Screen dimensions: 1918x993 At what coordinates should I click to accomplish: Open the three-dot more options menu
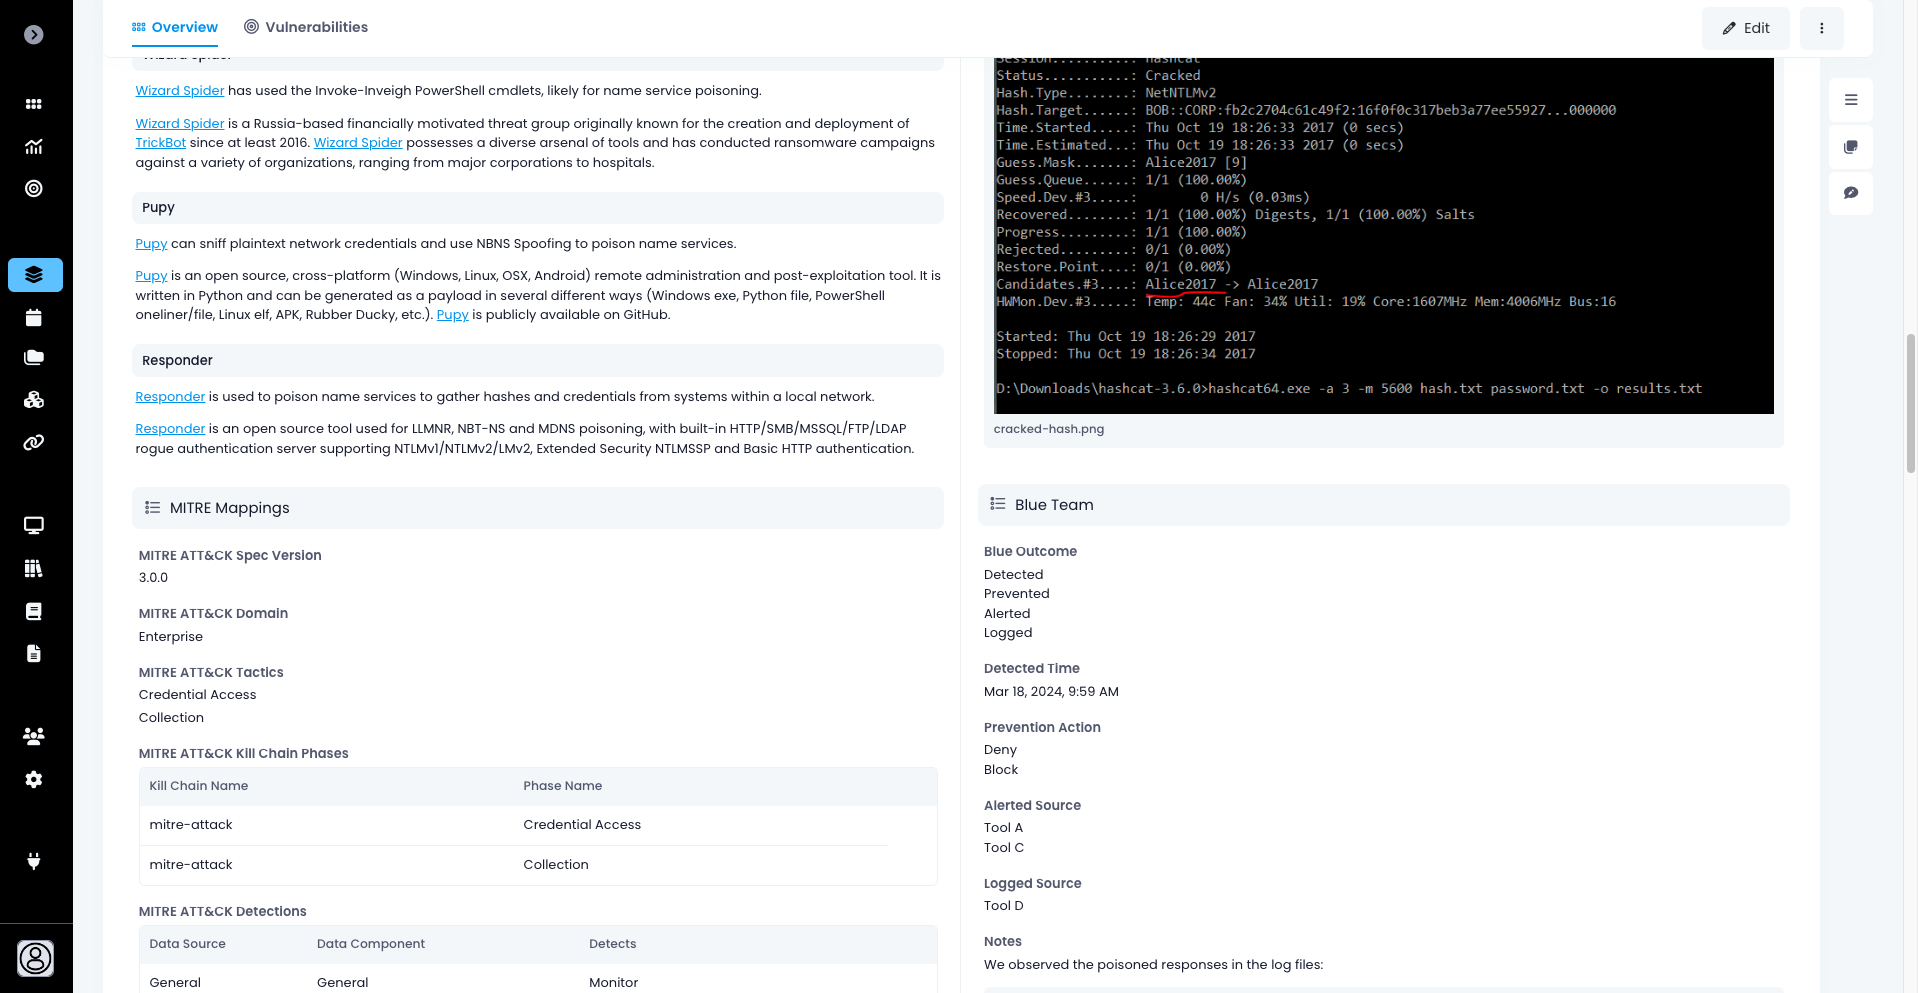click(x=1821, y=28)
